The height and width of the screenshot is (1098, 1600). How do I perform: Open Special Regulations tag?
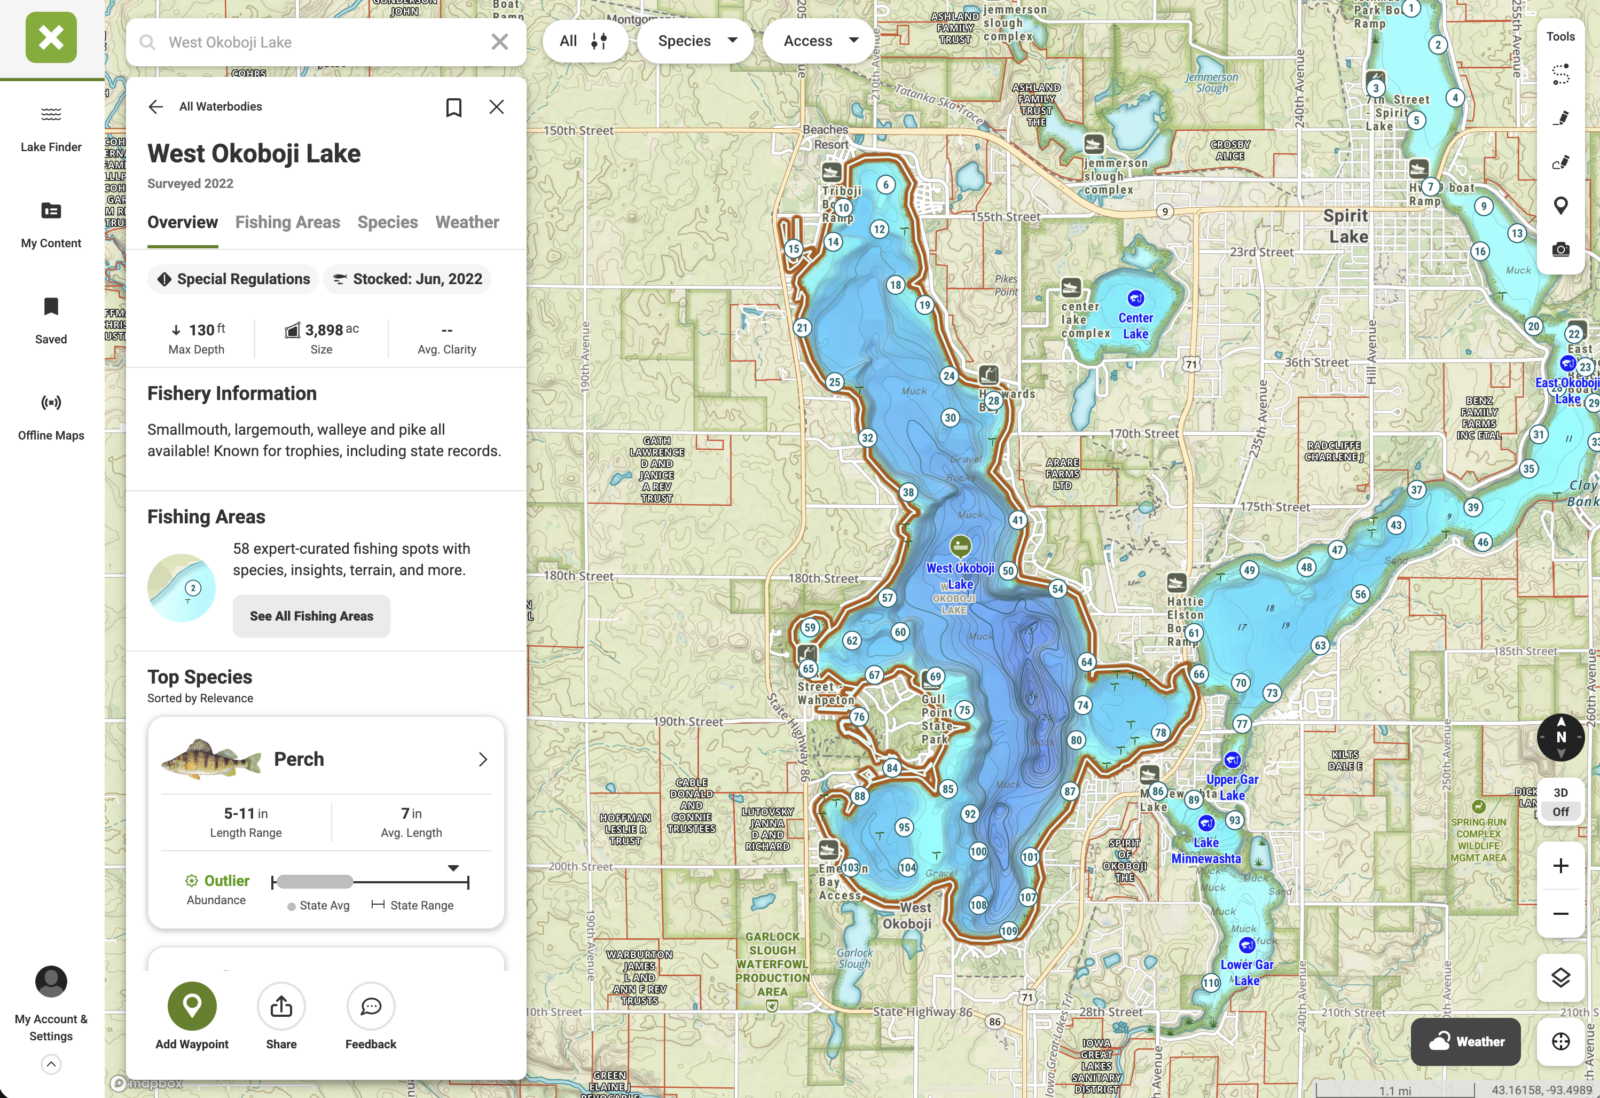click(x=233, y=279)
